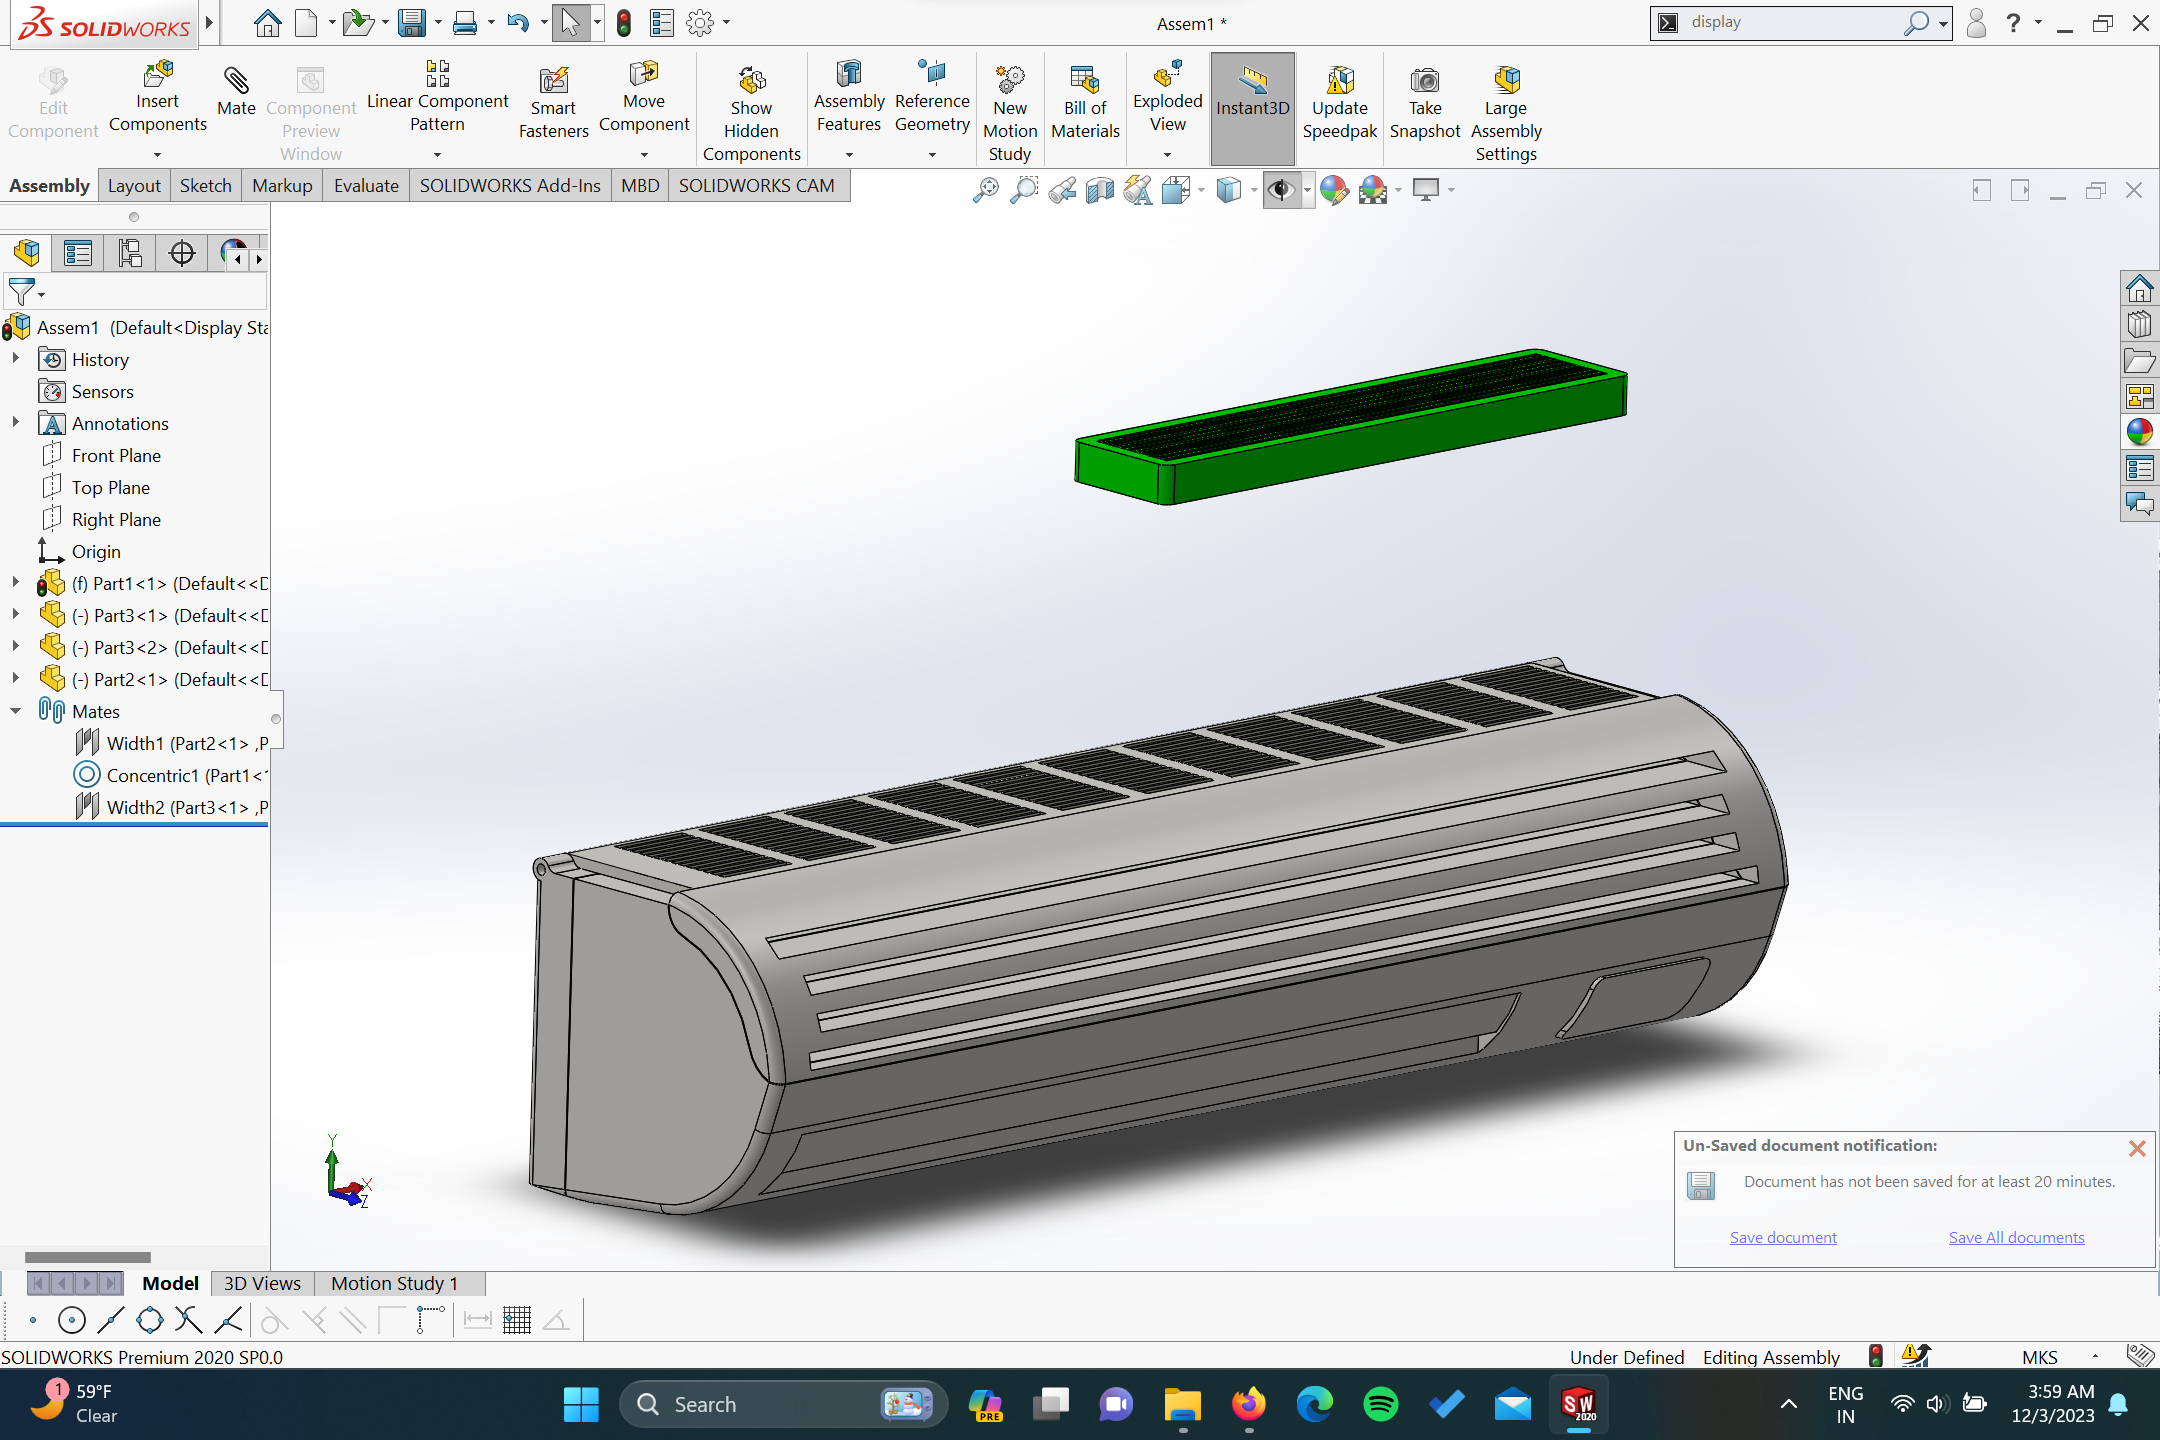Click Save All documents link
The image size is (2160, 1440).
click(2016, 1237)
